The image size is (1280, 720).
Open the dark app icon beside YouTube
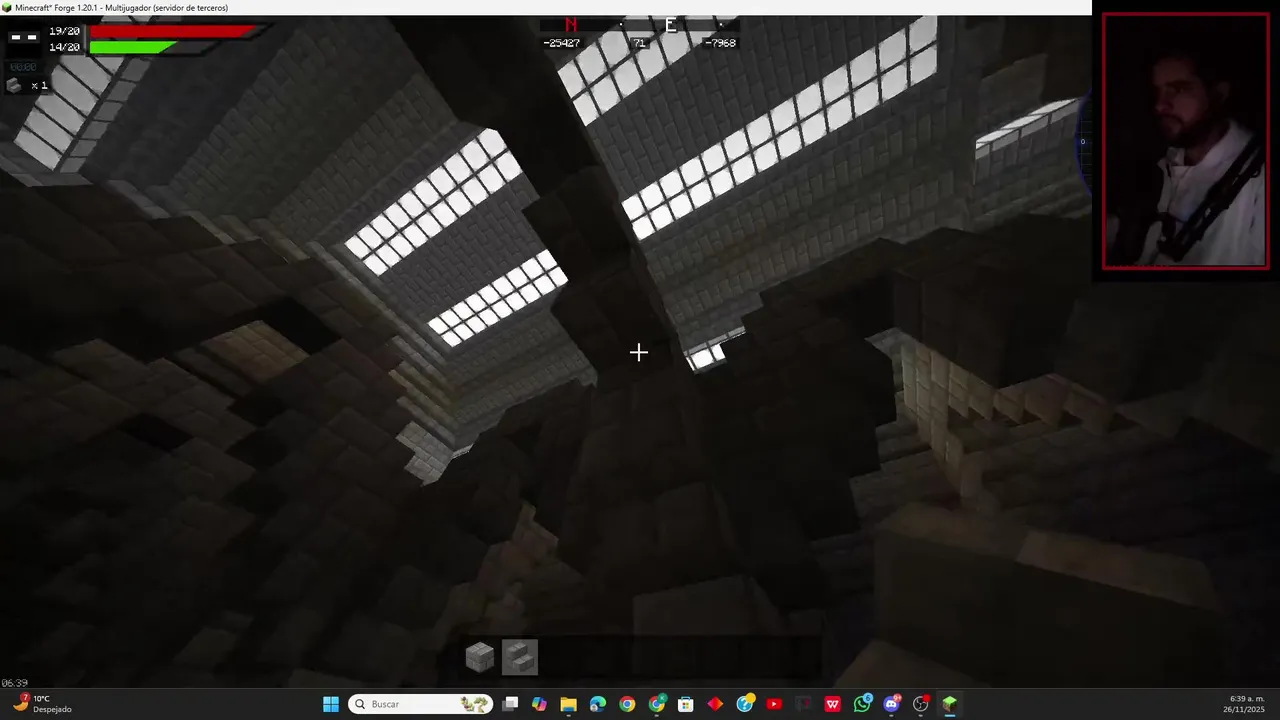tap(803, 704)
